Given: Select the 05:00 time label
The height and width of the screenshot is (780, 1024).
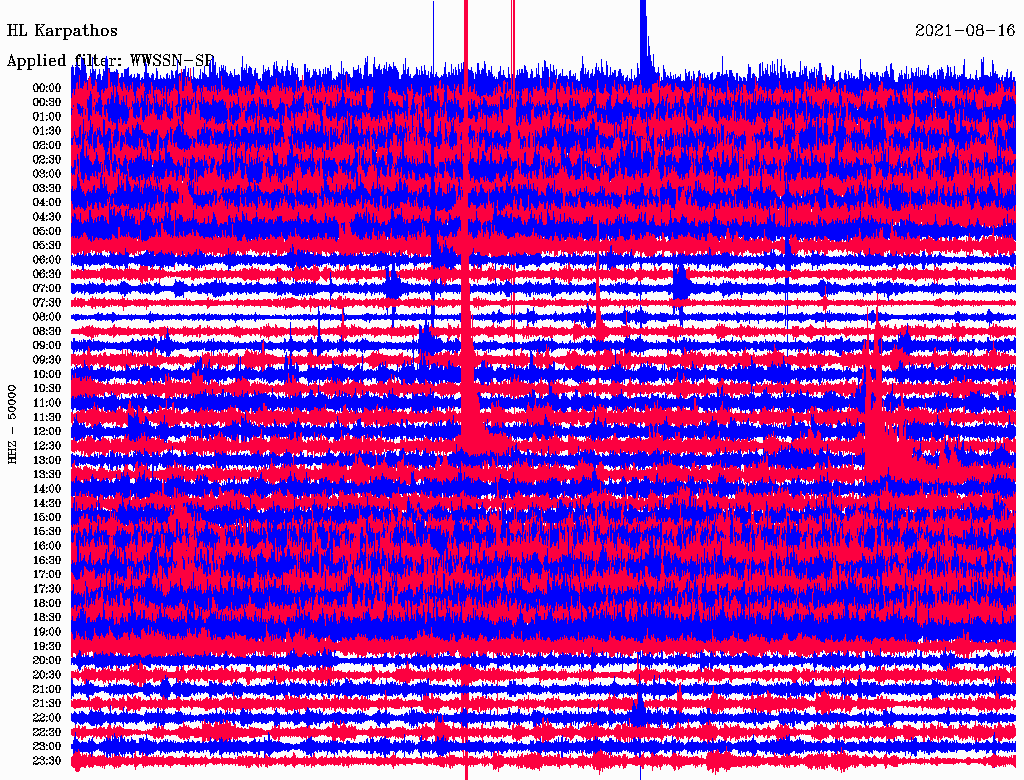Looking at the screenshot, I should 47,231.
